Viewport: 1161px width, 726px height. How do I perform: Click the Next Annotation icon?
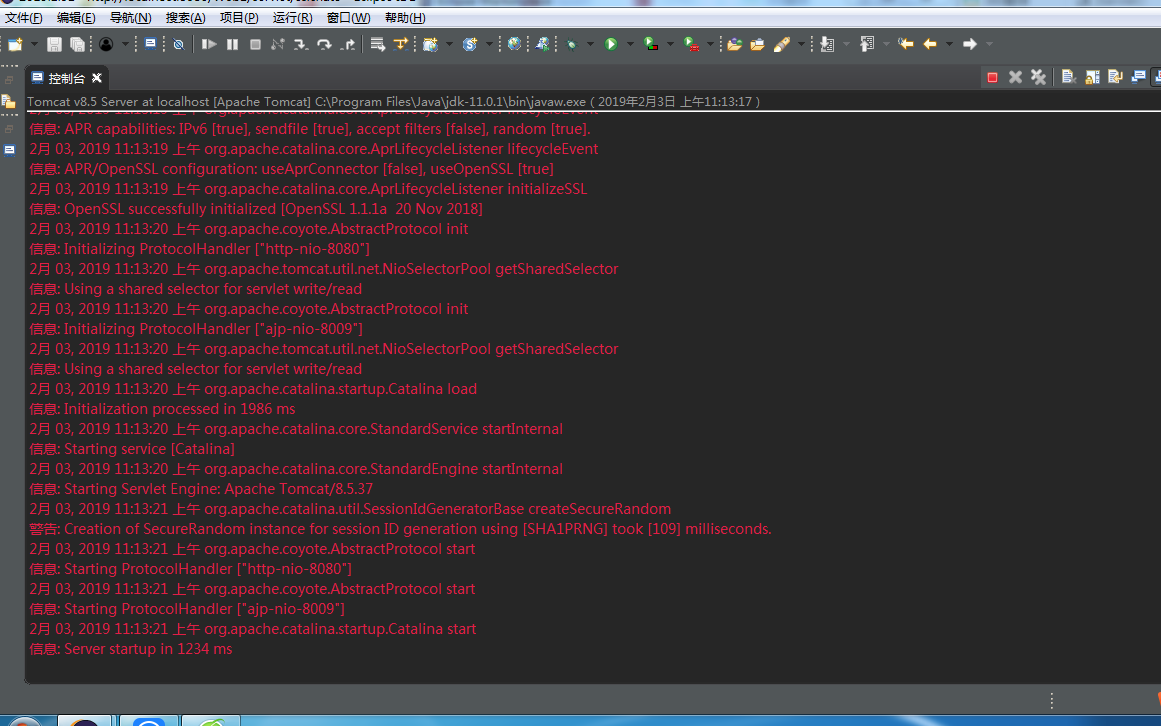click(827, 44)
